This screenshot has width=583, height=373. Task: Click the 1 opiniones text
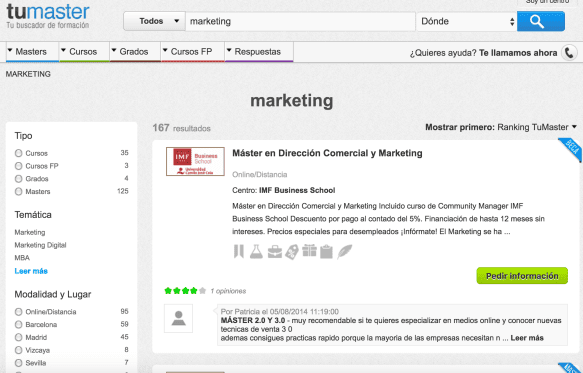pos(228,291)
